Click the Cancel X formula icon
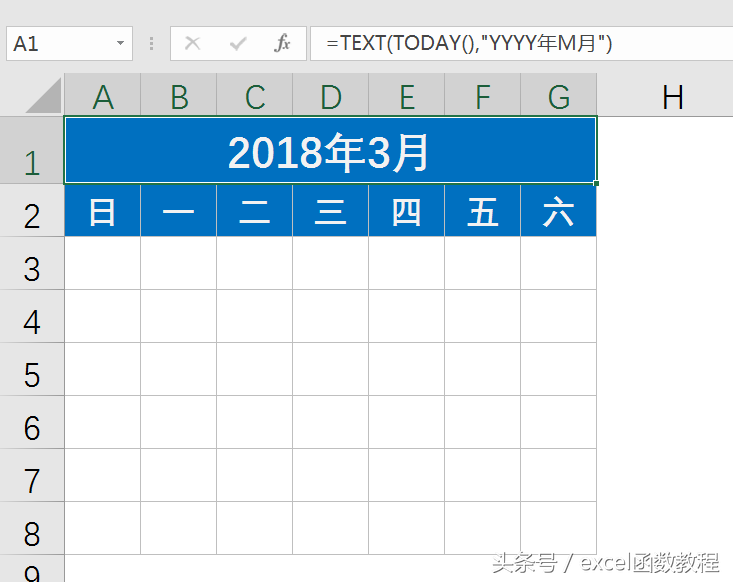This screenshot has height=582, width=733. coord(192,43)
